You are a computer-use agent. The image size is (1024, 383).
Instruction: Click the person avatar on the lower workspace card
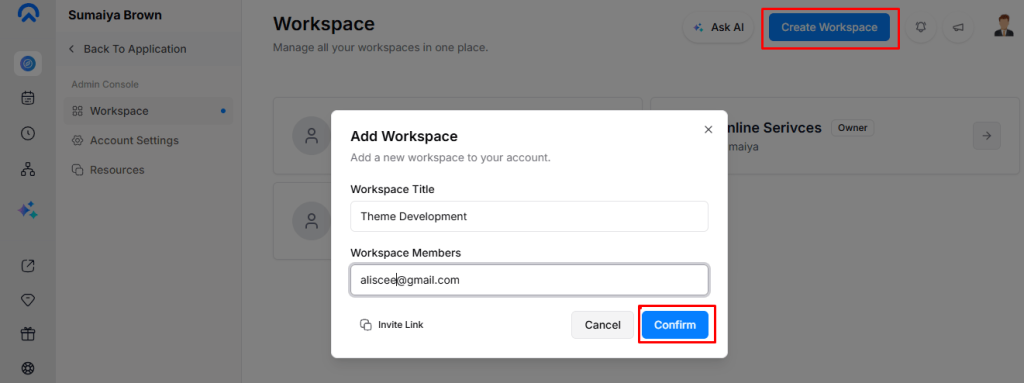pyautogui.click(x=312, y=221)
